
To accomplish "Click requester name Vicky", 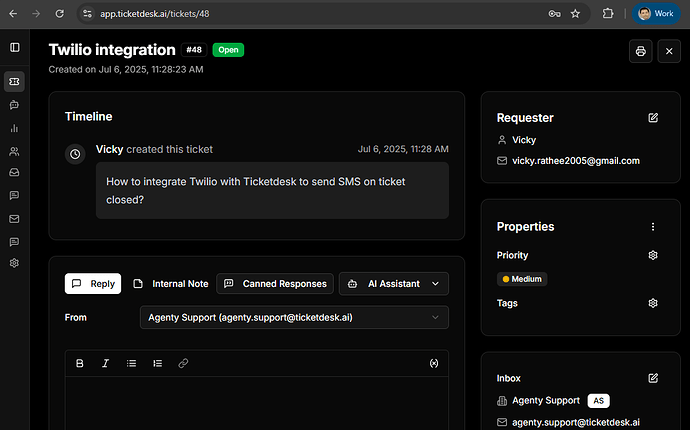I will click(524, 140).
